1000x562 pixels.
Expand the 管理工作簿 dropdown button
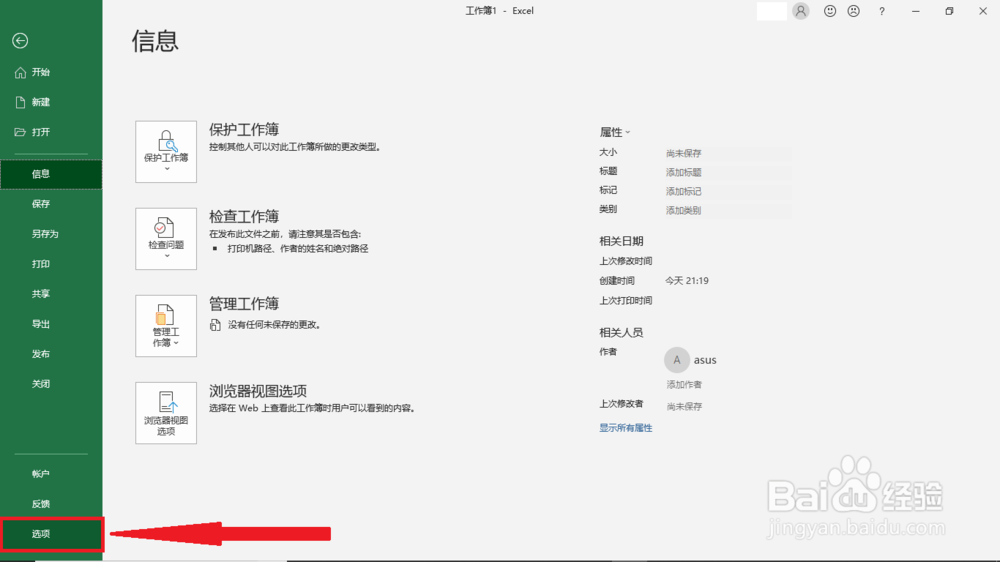tap(166, 326)
